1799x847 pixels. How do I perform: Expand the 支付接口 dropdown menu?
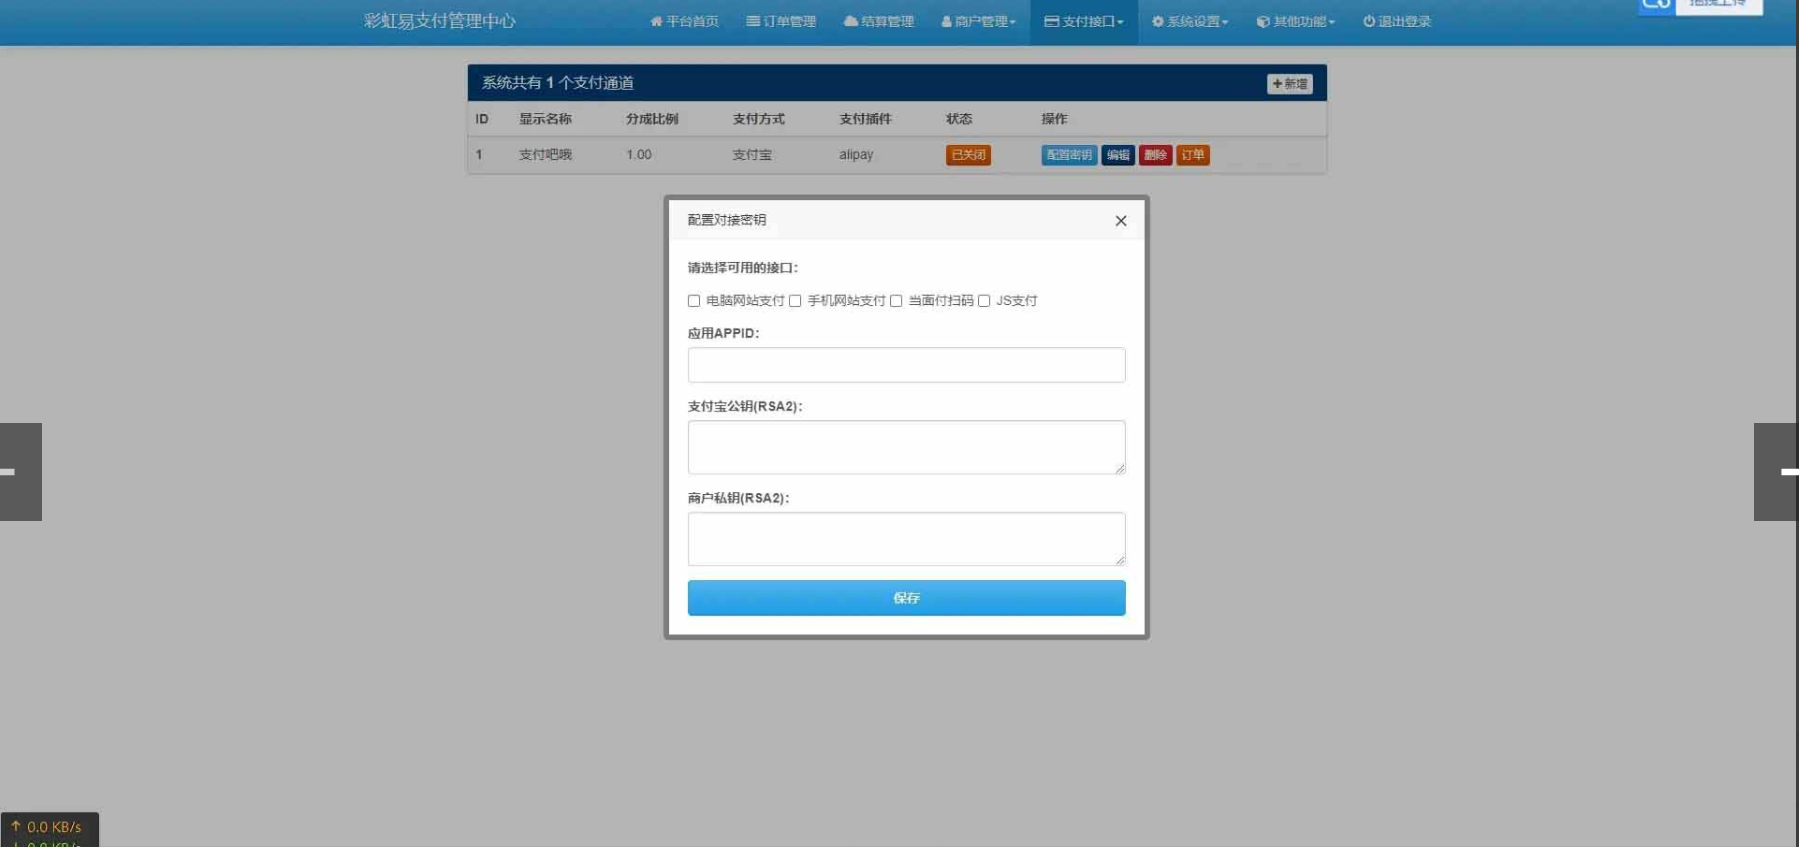pyautogui.click(x=1084, y=21)
